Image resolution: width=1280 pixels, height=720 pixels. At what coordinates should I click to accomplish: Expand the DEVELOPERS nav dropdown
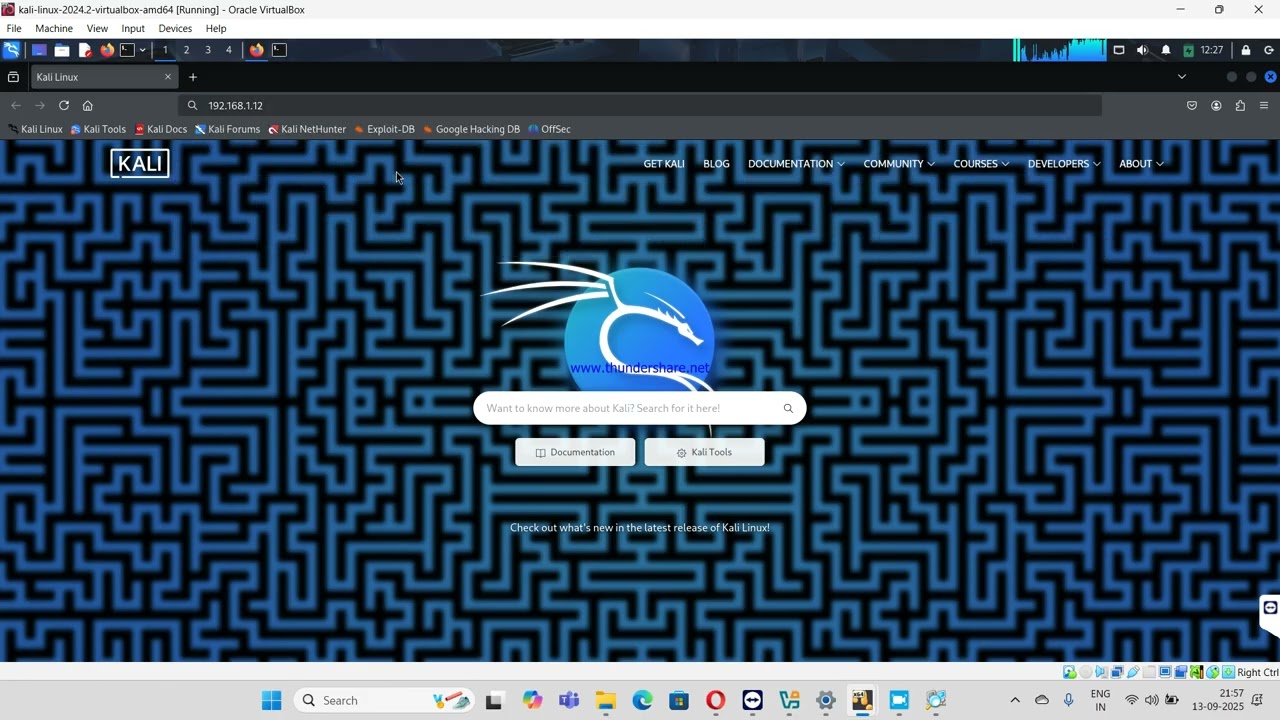click(1064, 164)
